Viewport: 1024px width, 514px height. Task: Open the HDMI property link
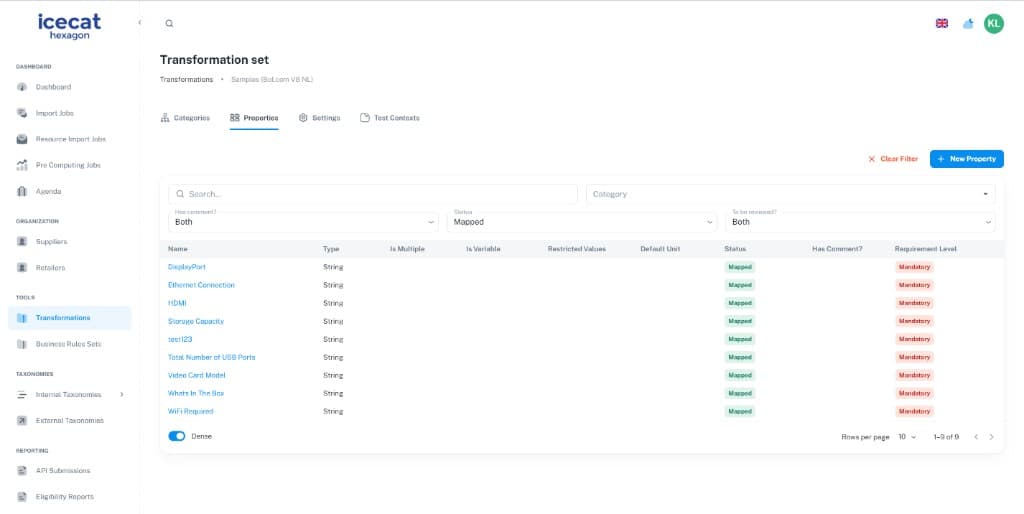(177, 303)
